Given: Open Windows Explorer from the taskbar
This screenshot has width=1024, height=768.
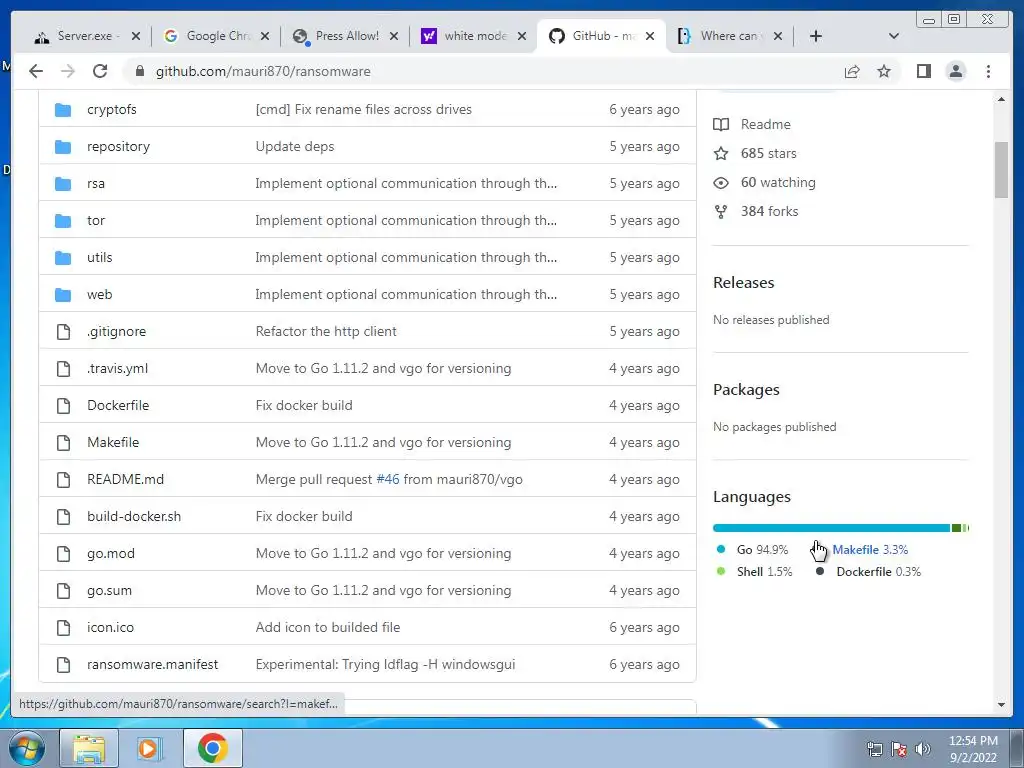Looking at the screenshot, I should [x=89, y=748].
